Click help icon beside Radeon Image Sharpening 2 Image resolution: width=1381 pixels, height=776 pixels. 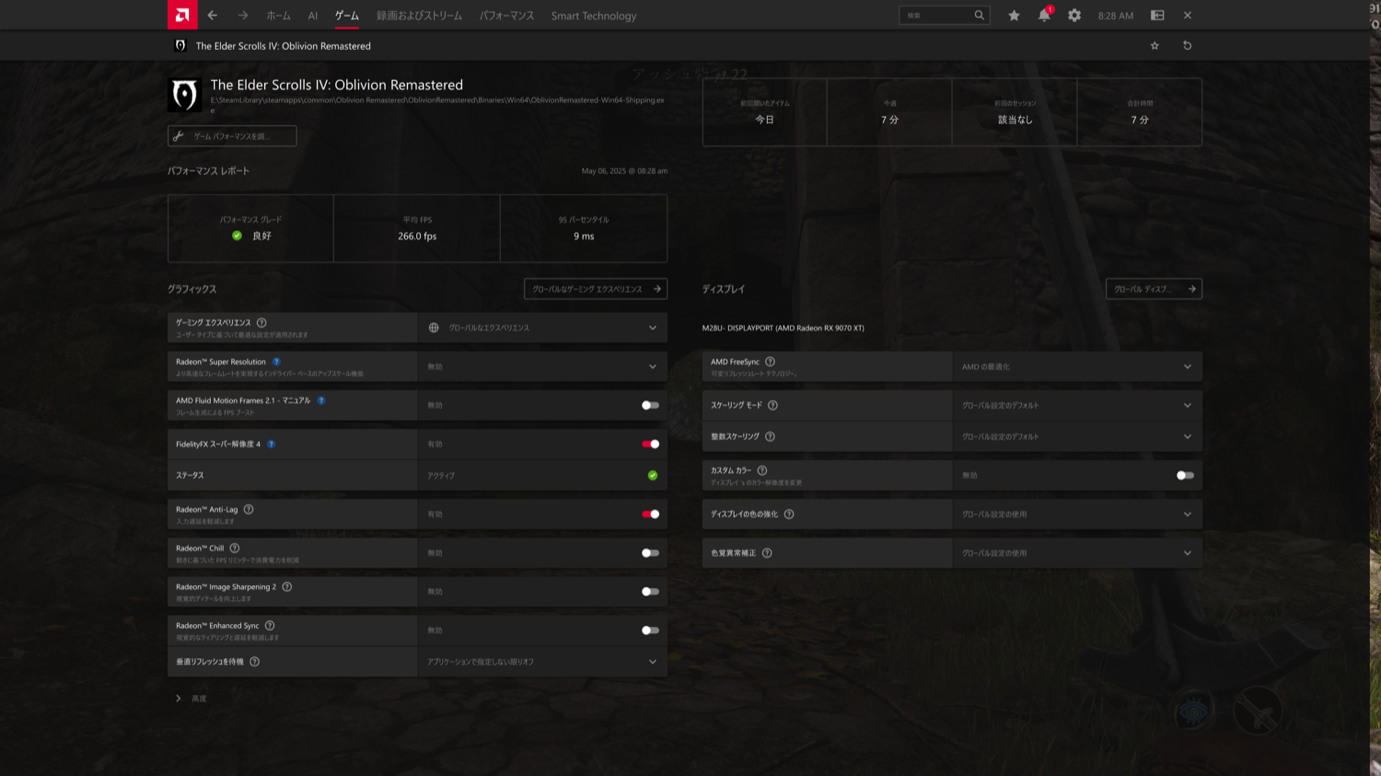click(287, 587)
